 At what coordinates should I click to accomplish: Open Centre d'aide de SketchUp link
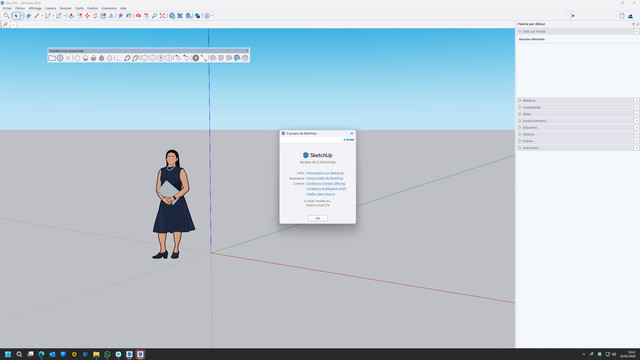click(x=324, y=178)
